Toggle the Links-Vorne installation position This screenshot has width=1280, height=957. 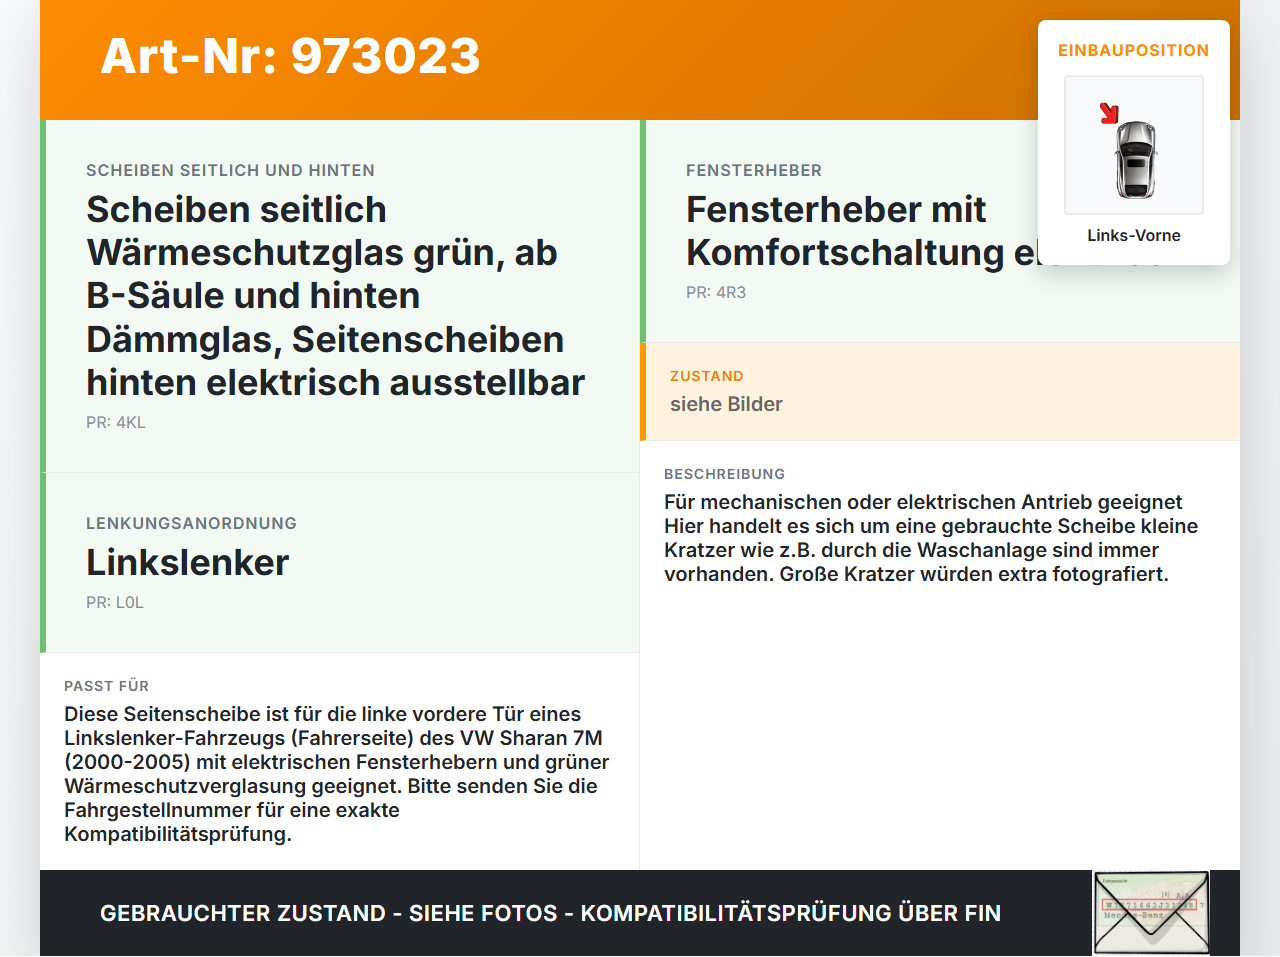[1134, 235]
